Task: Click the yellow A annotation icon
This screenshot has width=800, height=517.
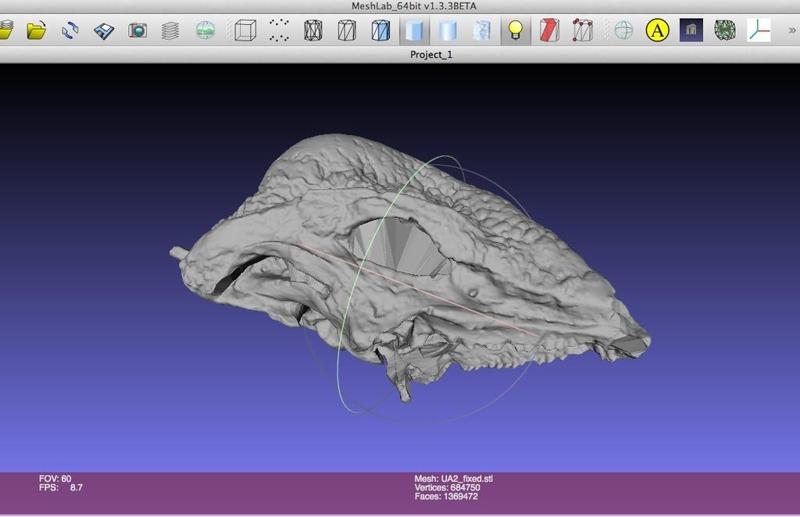Action: tap(657, 31)
